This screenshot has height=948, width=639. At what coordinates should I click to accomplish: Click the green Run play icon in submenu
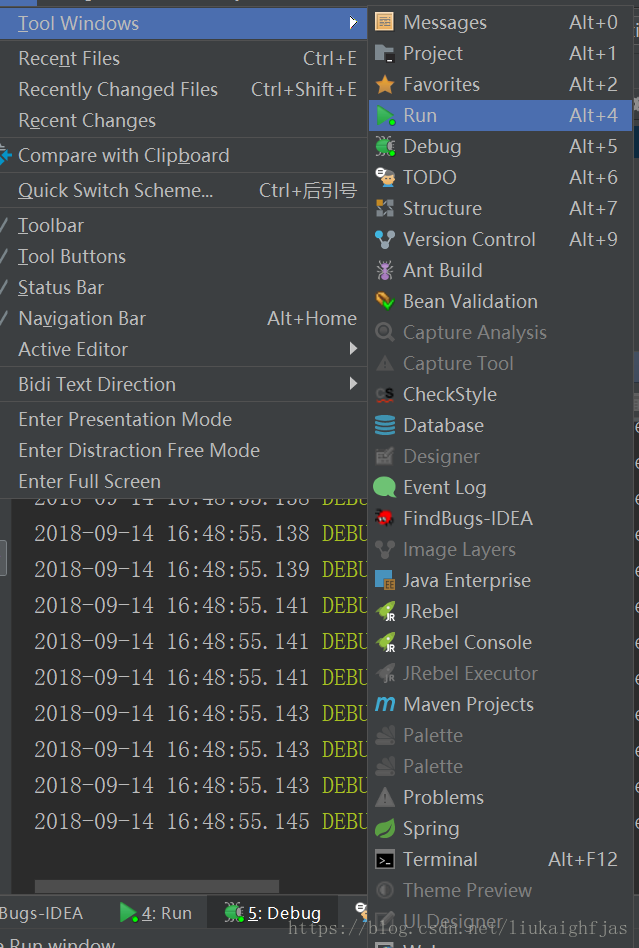(385, 115)
